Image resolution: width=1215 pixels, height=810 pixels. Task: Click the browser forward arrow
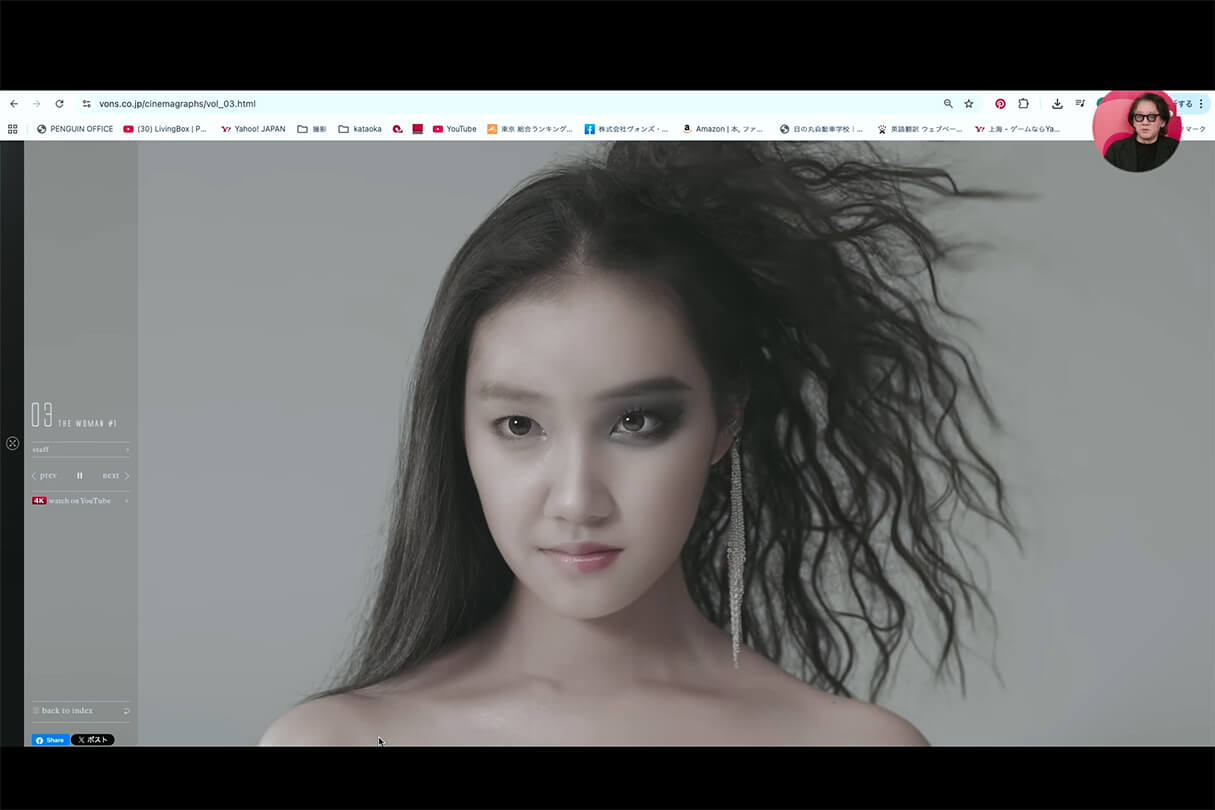(x=37, y=104)
